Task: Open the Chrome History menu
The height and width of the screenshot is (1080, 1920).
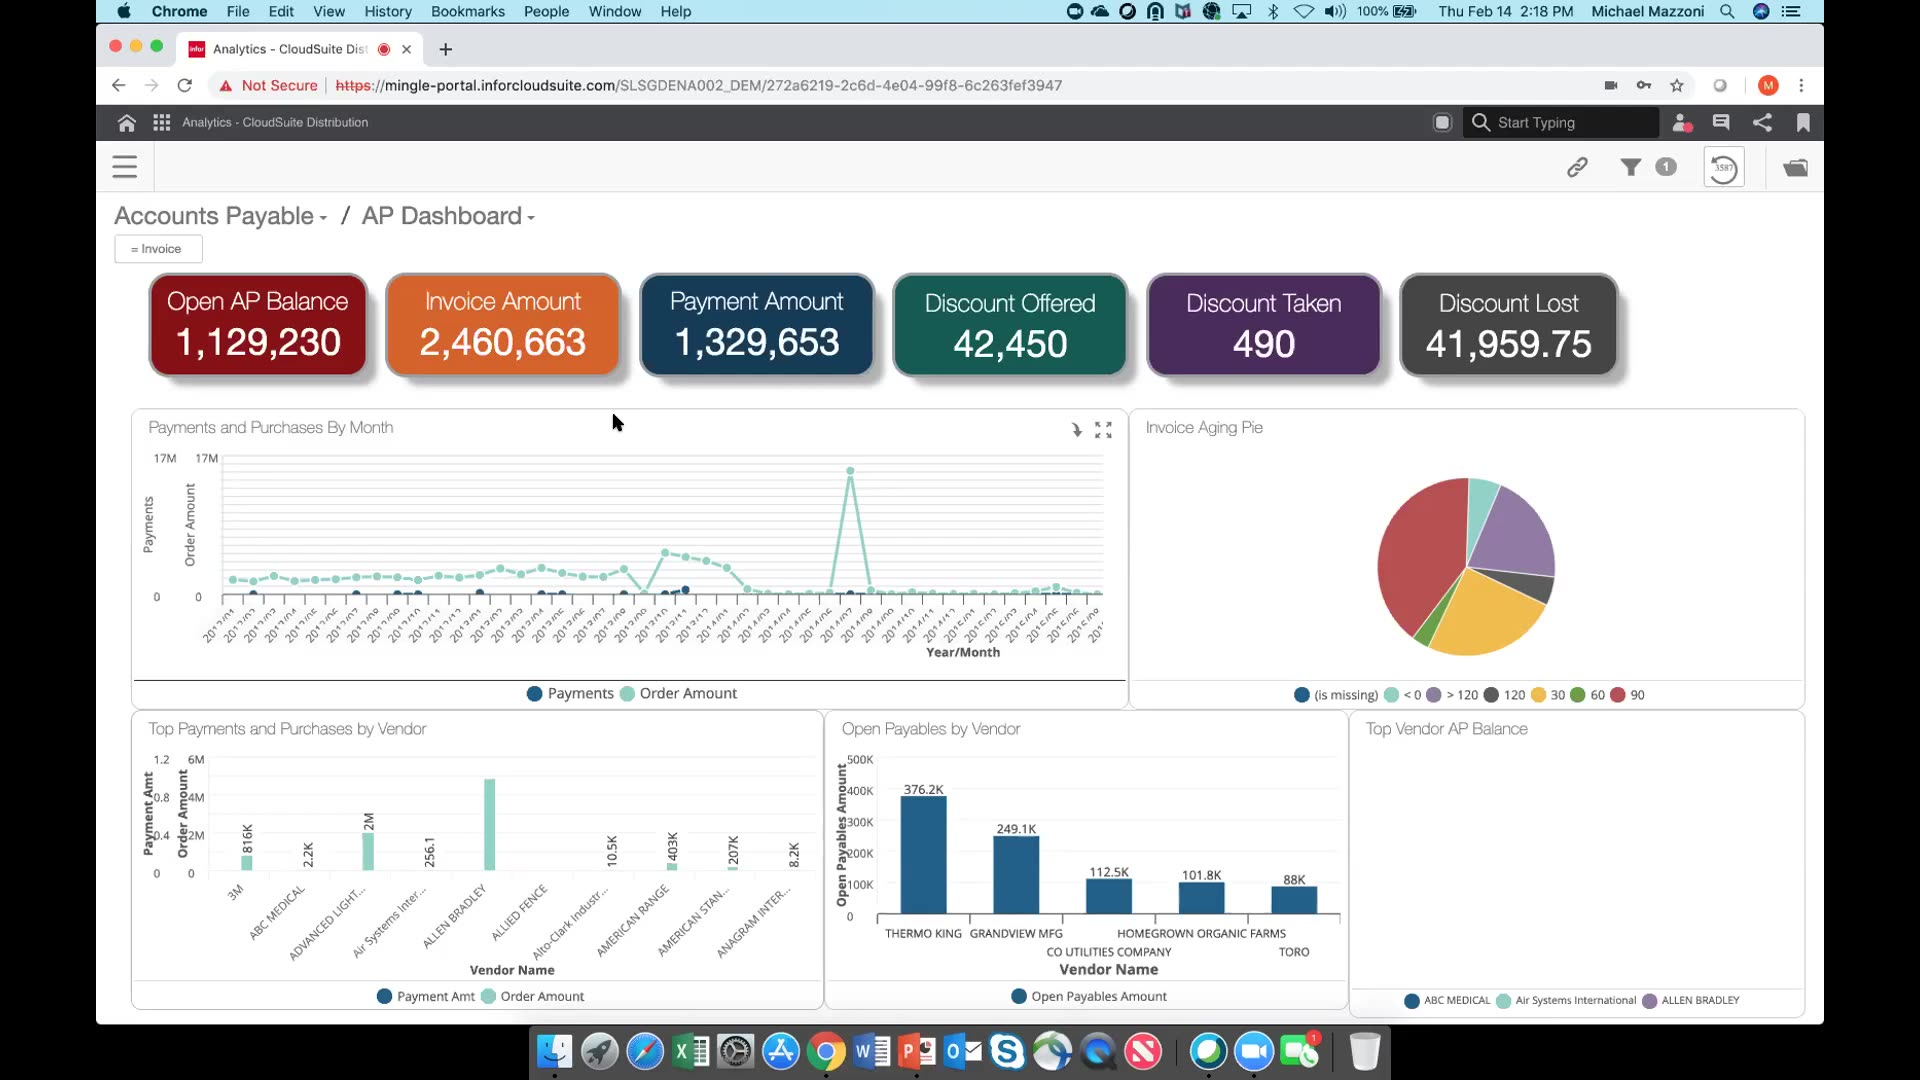Action: [x=387, y=11]
